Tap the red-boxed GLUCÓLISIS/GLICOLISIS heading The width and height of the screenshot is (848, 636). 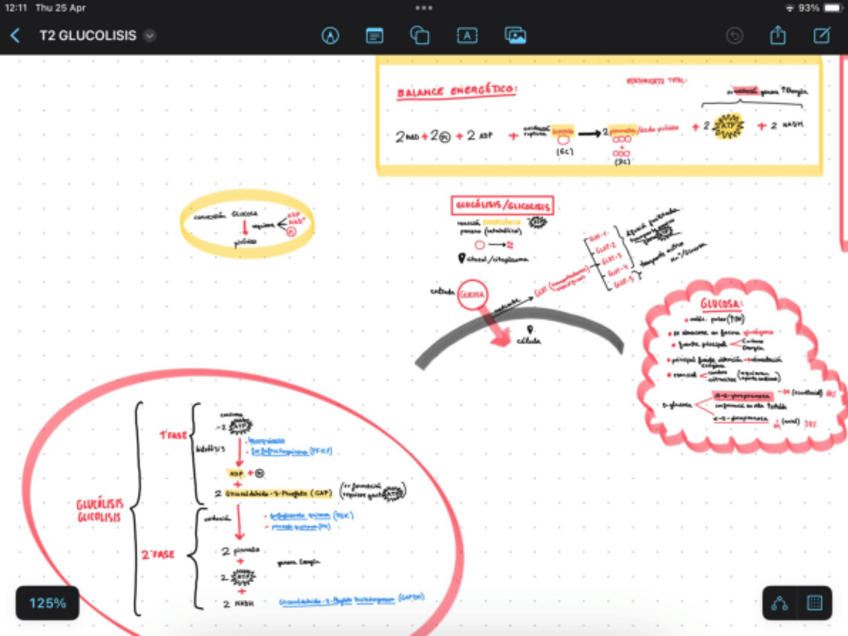click(503, 206)
